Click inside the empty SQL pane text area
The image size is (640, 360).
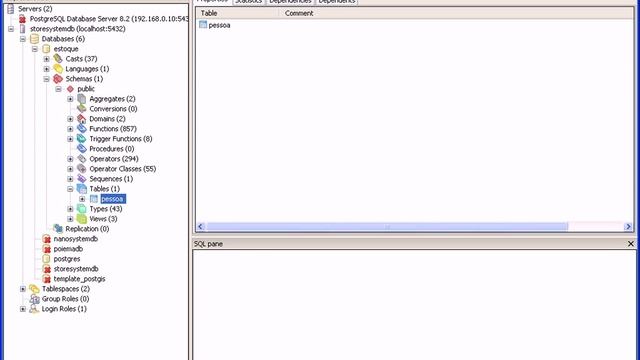pyautogui.click(x=414, y=304)
